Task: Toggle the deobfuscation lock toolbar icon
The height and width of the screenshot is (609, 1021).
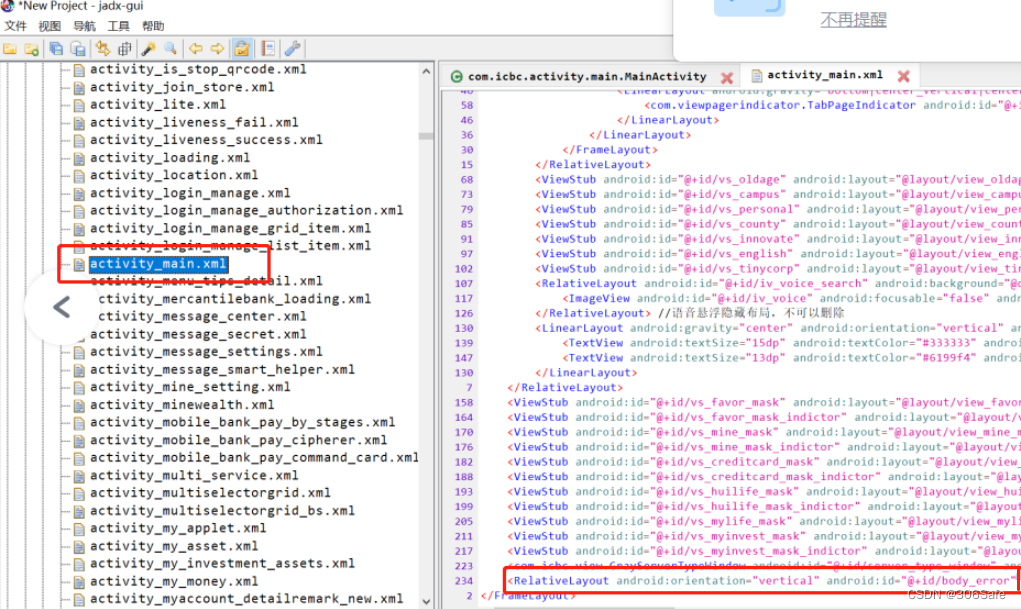Action: point(242,49)
